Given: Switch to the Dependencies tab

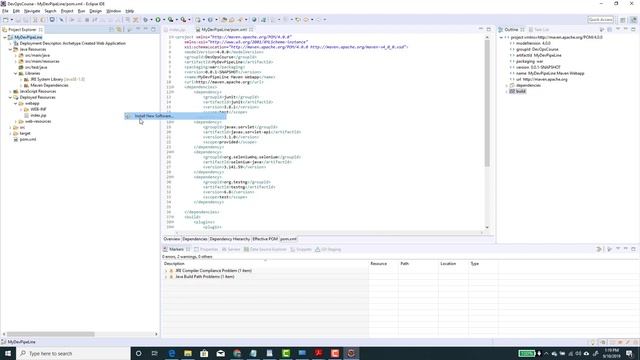Looking at the screenshot, I should click(195, 239).
